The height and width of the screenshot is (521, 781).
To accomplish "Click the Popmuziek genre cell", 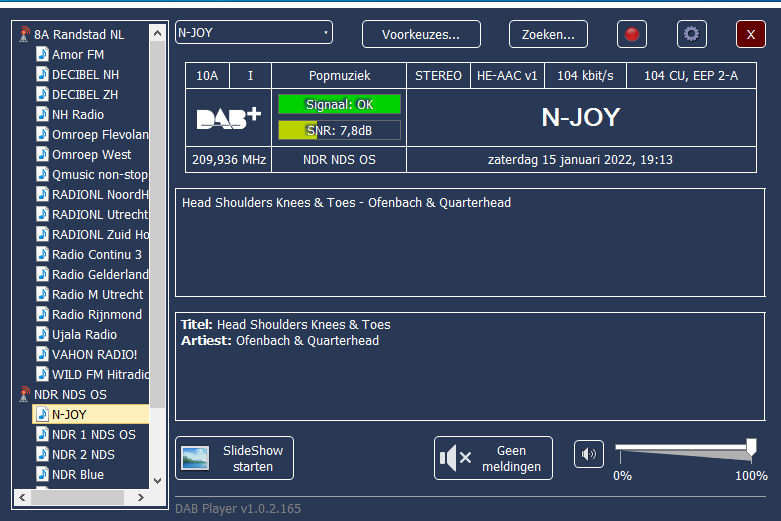I will (x=339, y=76).
